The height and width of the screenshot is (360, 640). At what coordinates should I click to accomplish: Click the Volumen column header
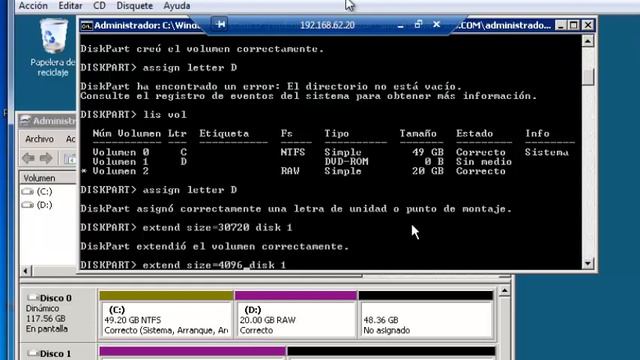(48, 178)
